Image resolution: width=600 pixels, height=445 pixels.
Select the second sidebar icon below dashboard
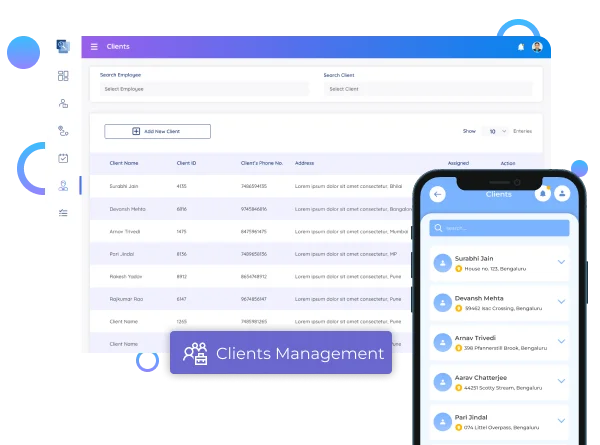coord(63,103)
